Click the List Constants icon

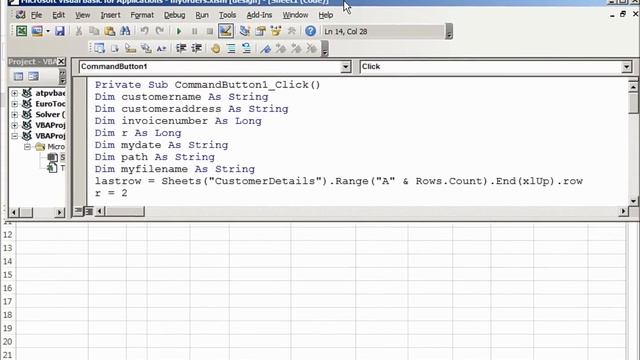click(115, 49)
